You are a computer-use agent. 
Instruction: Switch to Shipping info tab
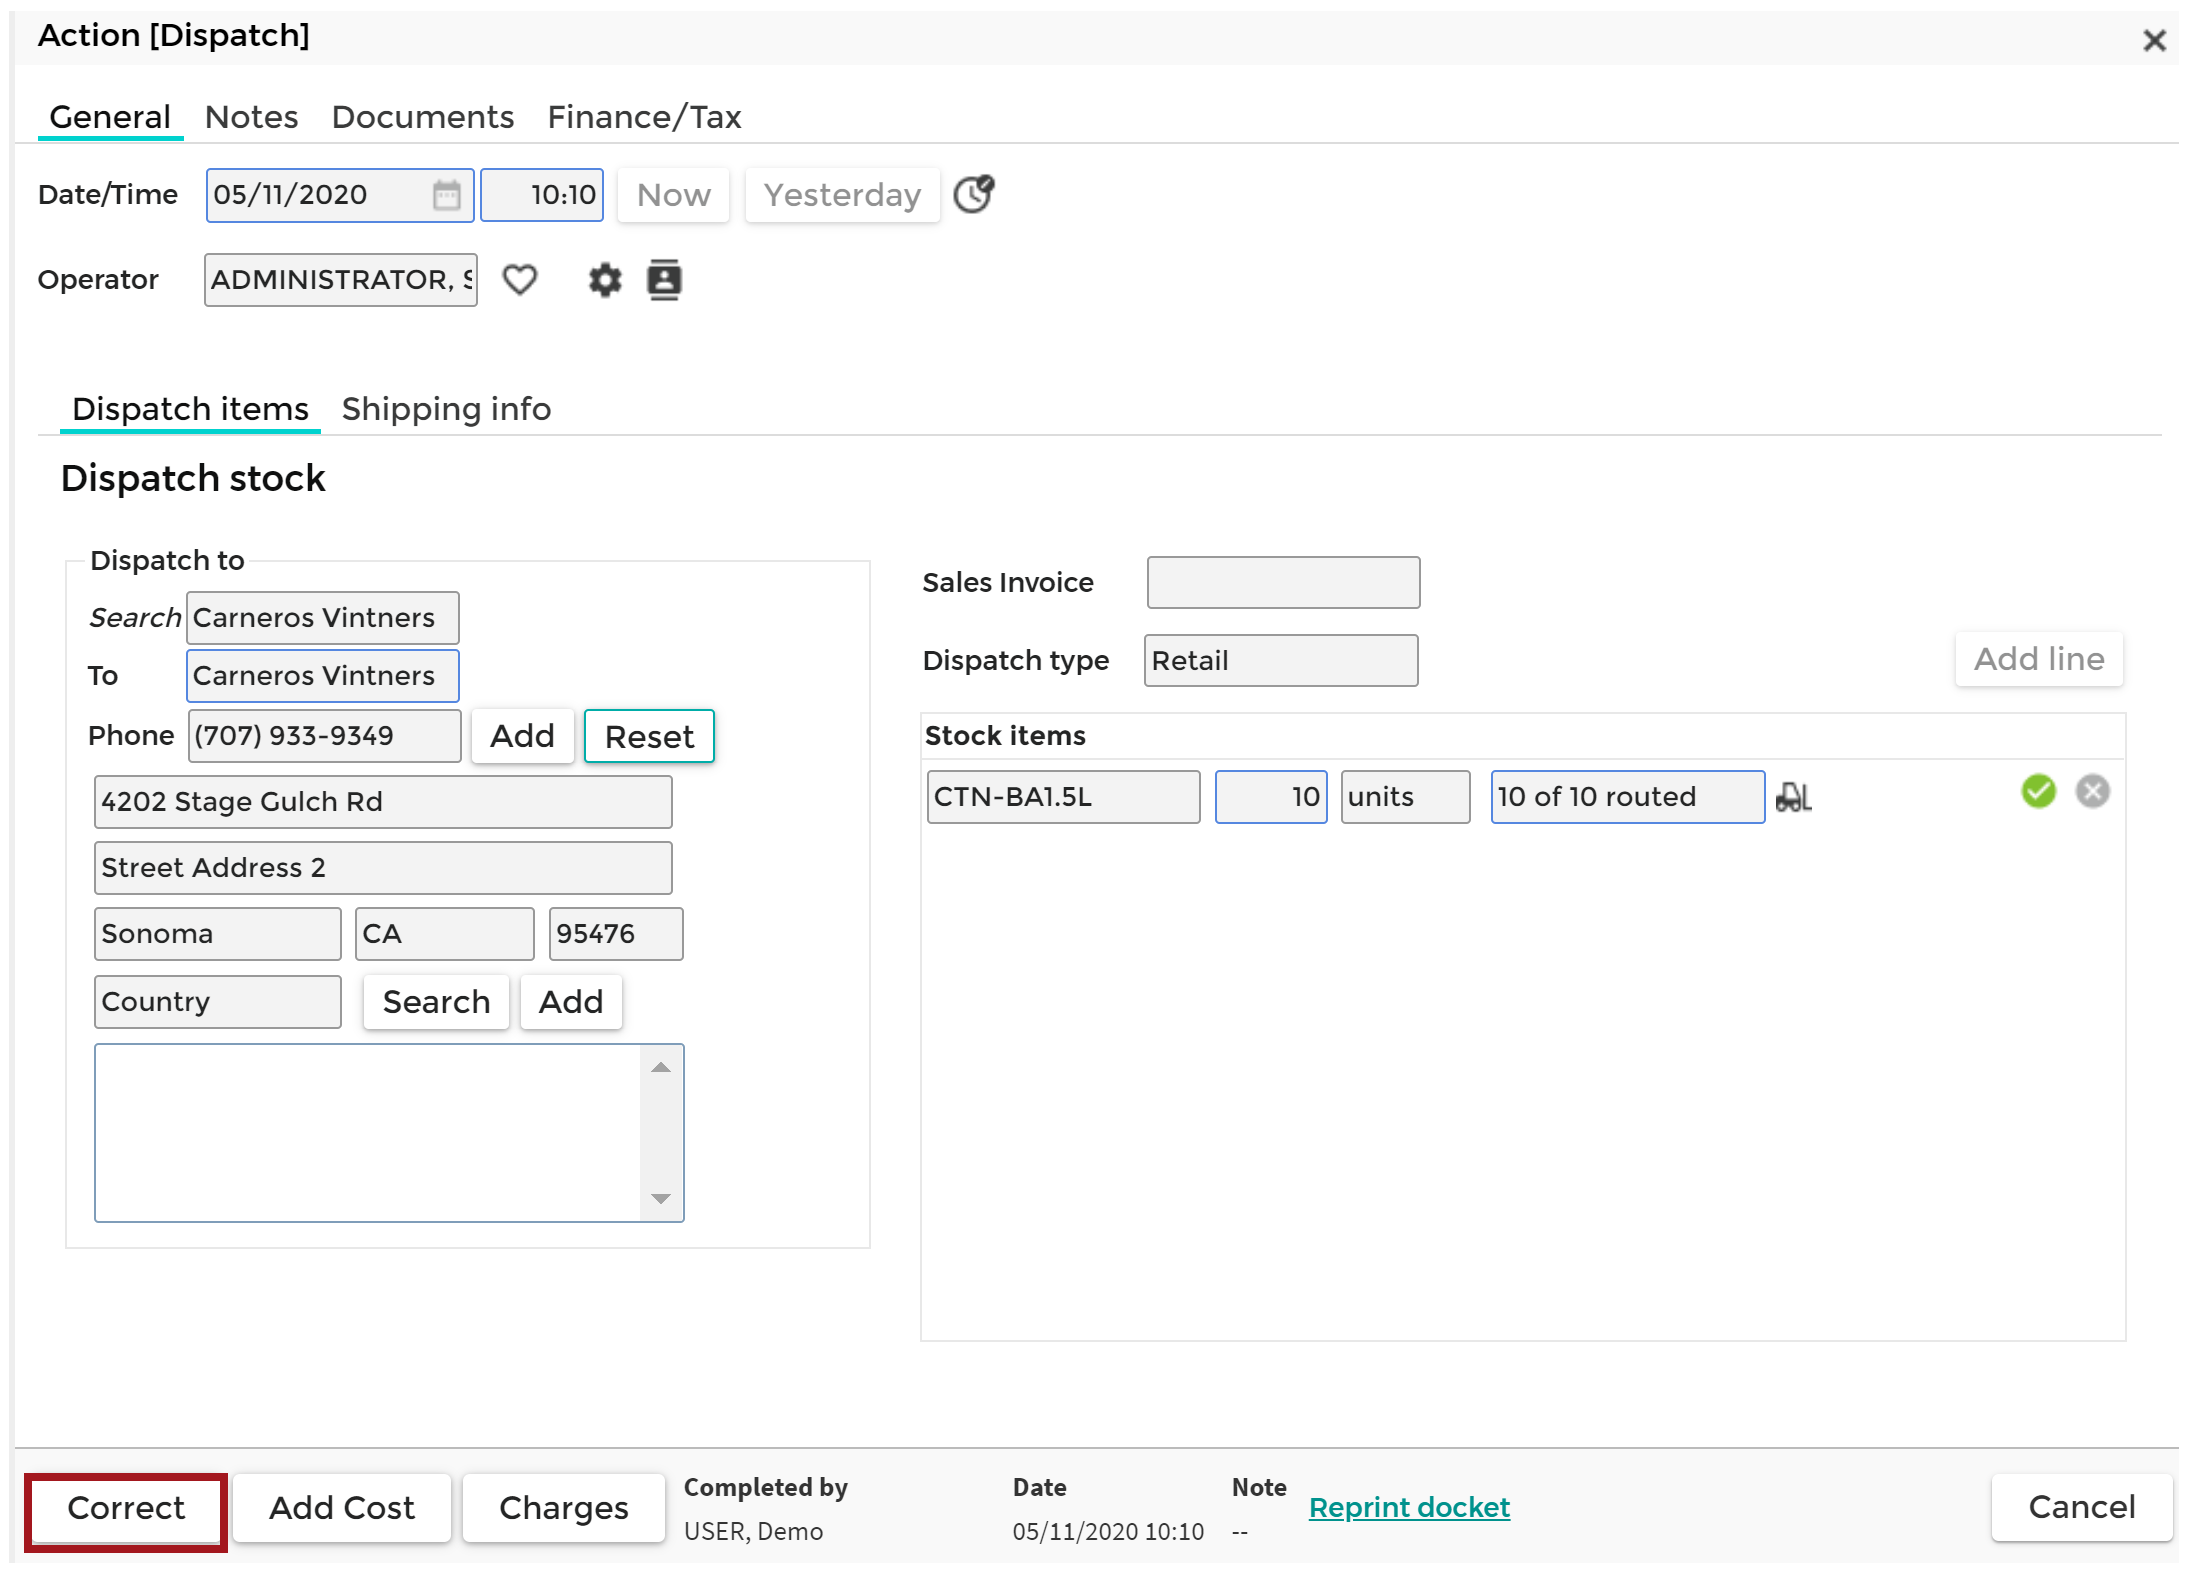(446, 409)
